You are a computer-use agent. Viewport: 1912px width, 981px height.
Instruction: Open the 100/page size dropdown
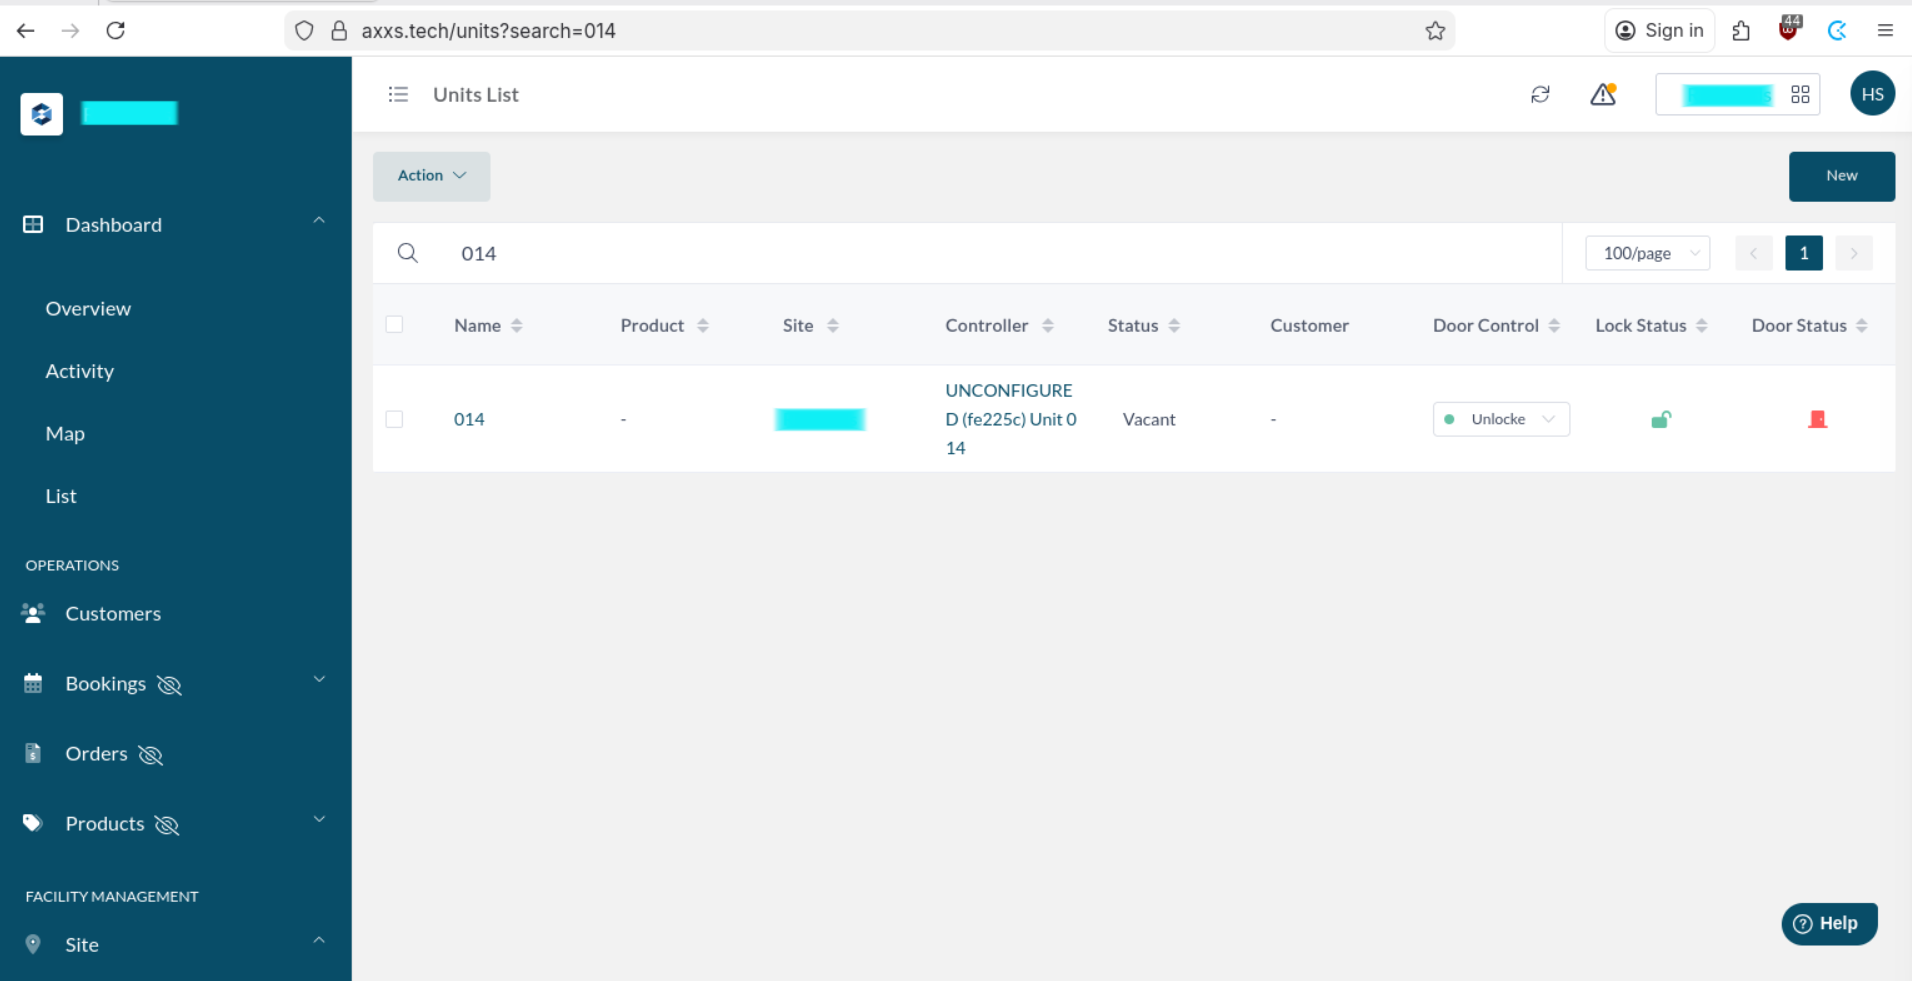1648,253
